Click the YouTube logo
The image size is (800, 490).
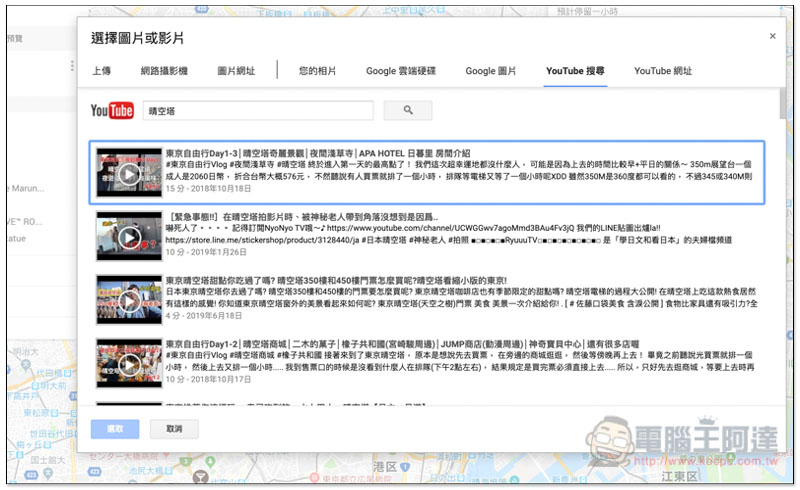click(112, 110)
